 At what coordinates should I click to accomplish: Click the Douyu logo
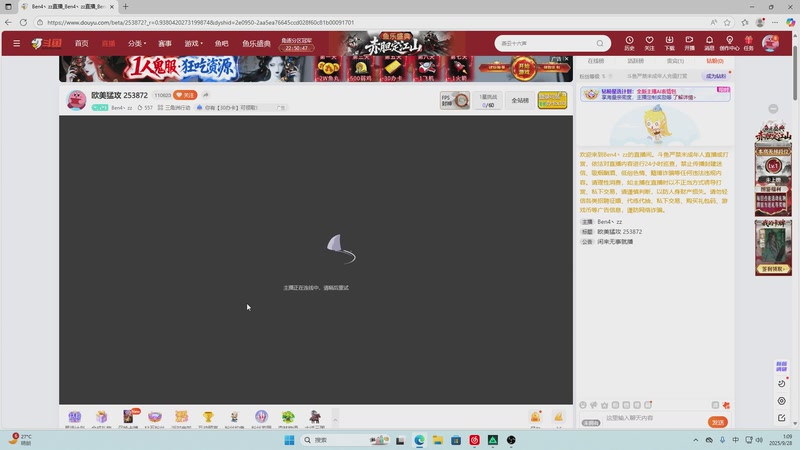pos(46,43)
